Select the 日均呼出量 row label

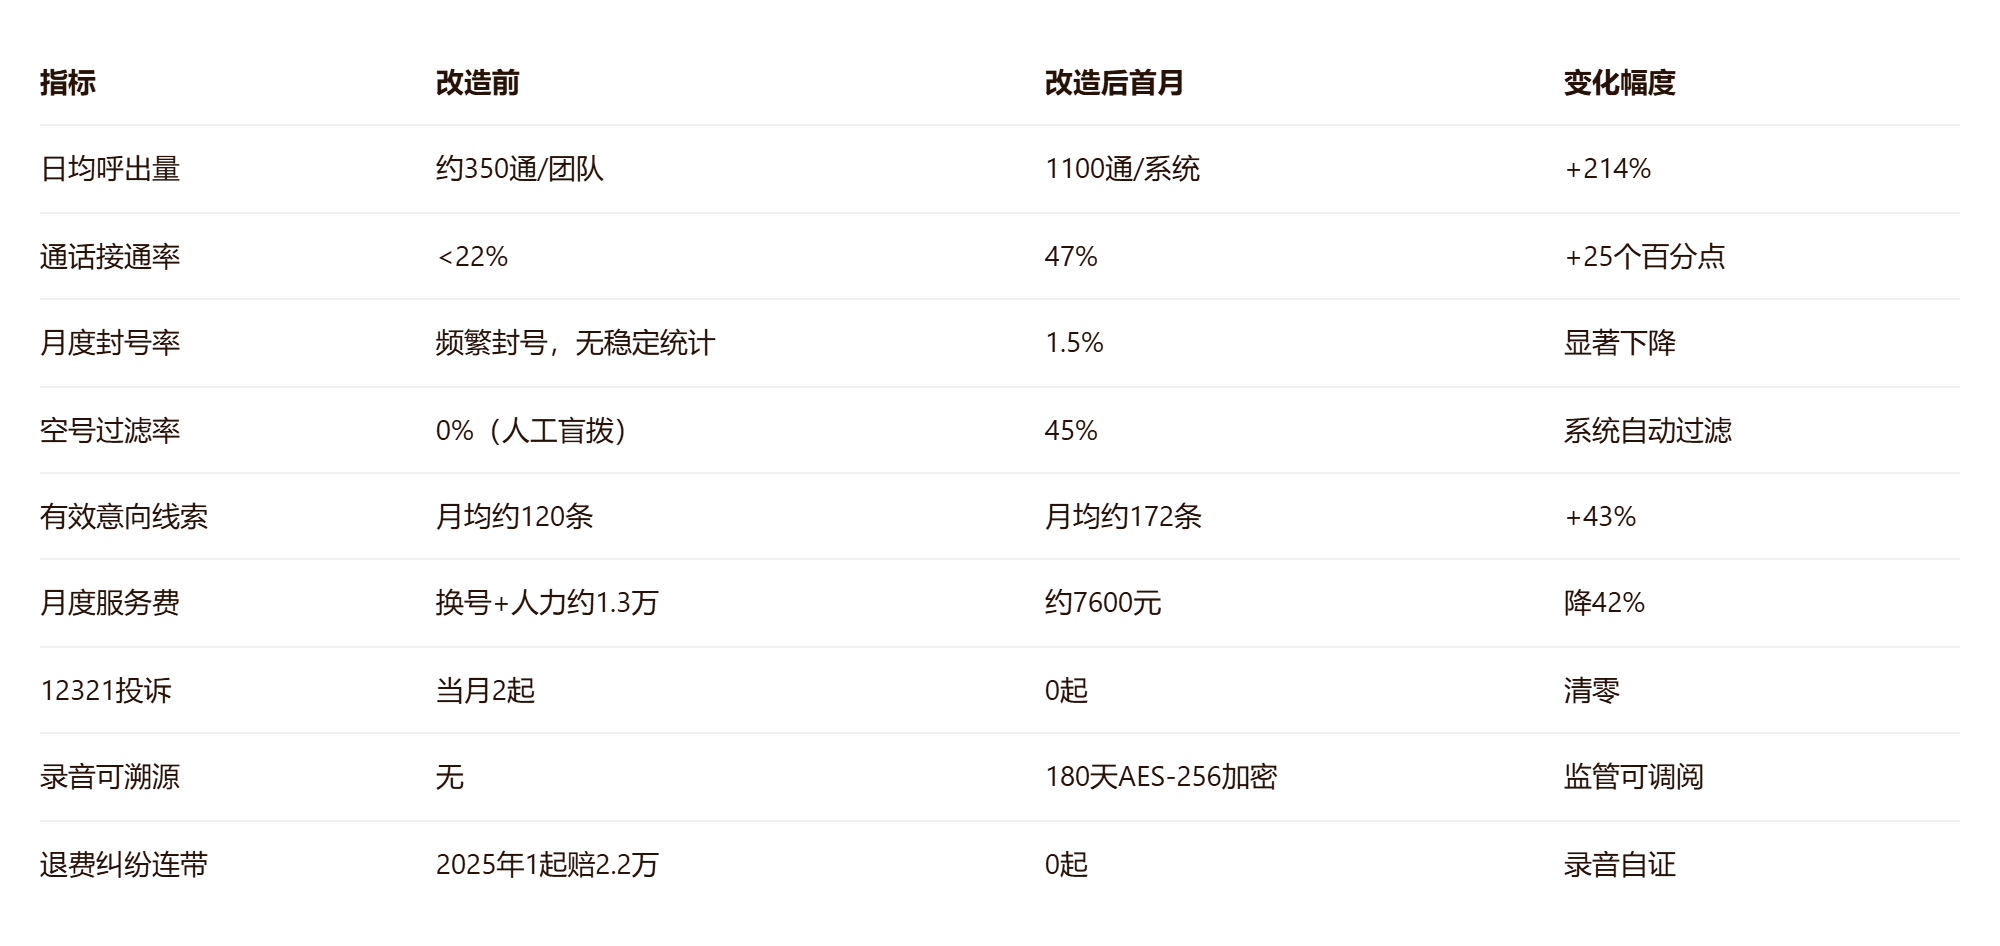[110, 169]
